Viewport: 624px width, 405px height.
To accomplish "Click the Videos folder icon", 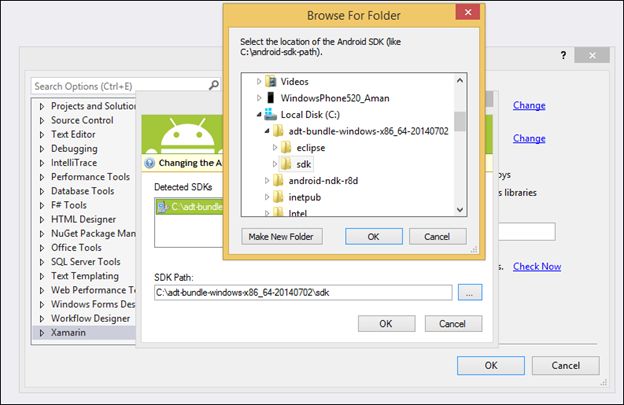I will [x=271, y=82].
